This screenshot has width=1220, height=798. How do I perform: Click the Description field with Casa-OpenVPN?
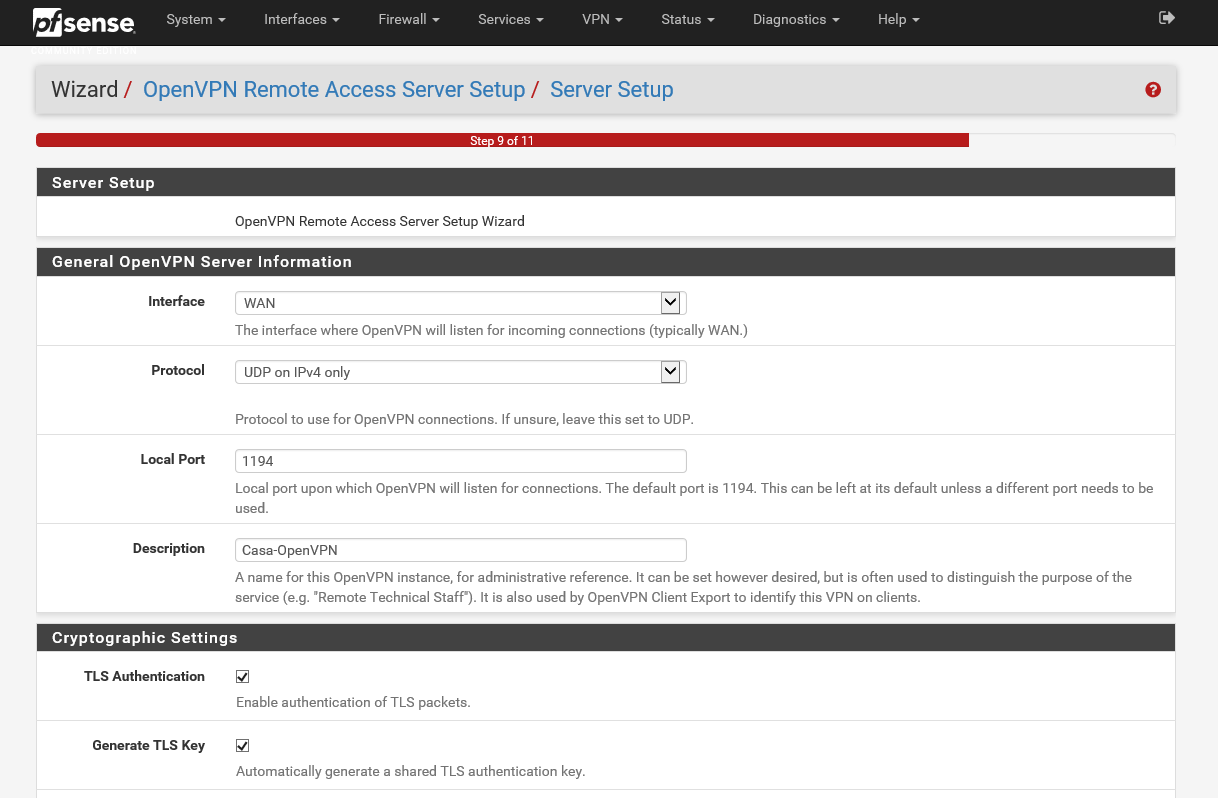(x=461, y=550)
